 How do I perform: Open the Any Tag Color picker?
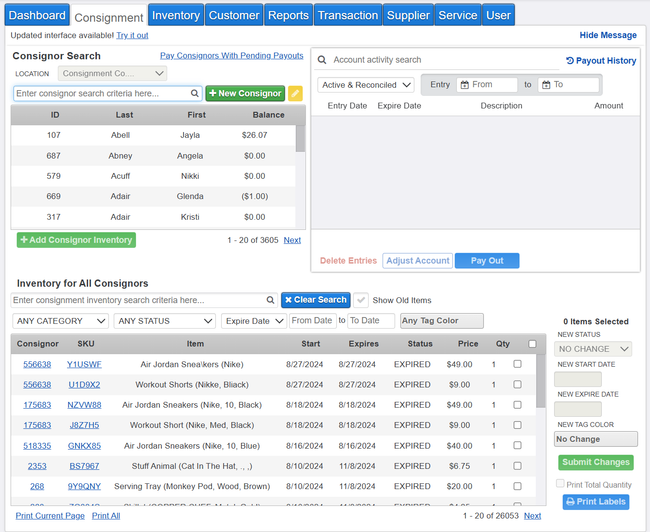point(441,321)
